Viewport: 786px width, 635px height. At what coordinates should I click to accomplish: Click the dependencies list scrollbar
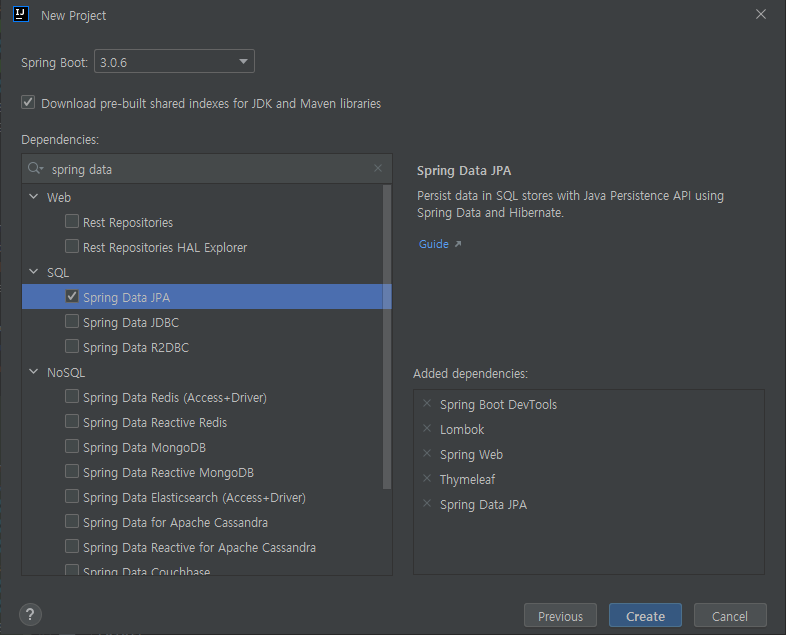click(386, 337)
